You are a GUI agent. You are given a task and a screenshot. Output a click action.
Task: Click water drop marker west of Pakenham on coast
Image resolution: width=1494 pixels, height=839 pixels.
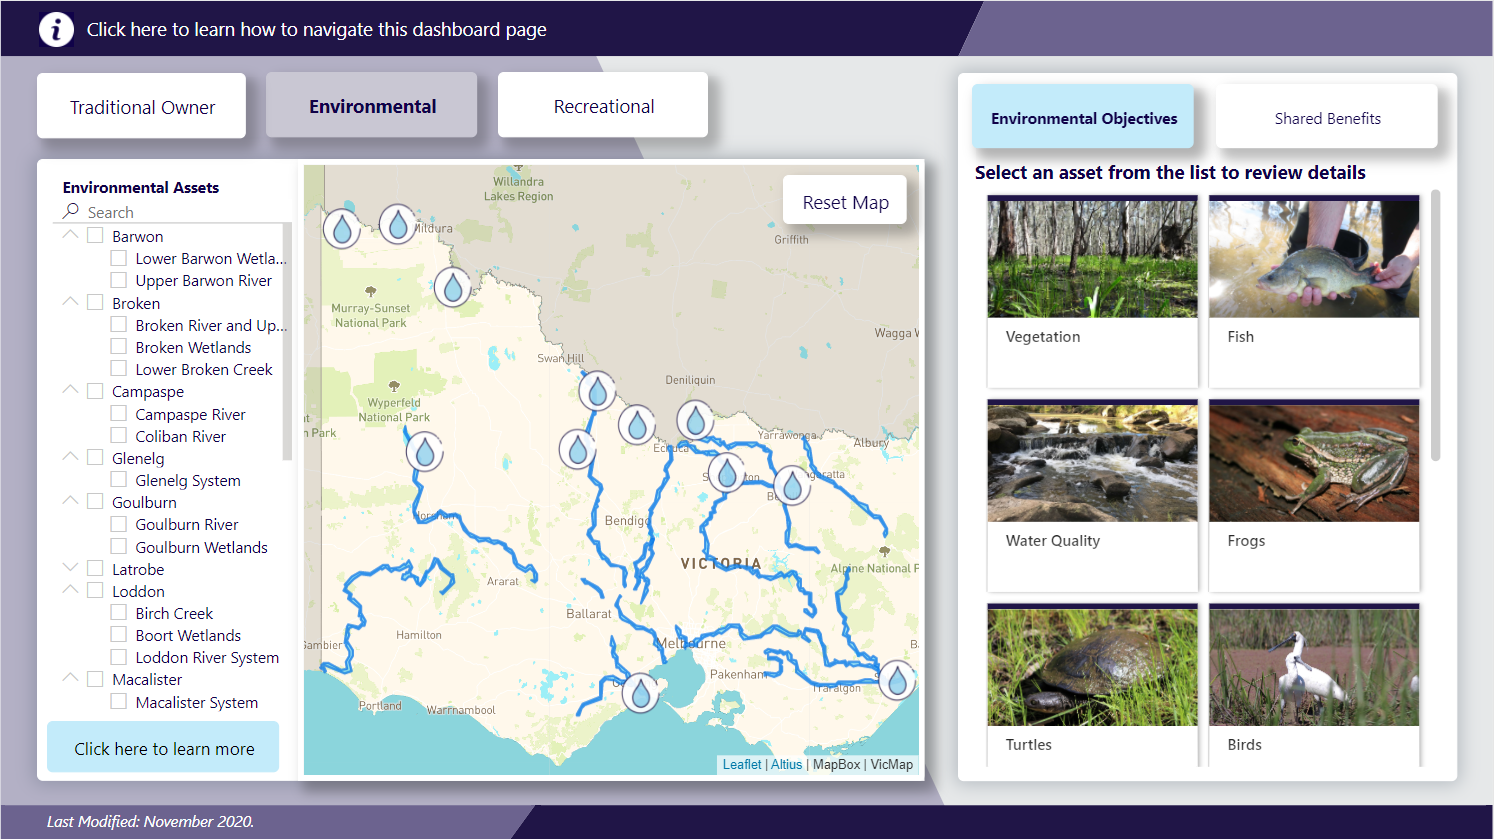(x=640, y=693)
